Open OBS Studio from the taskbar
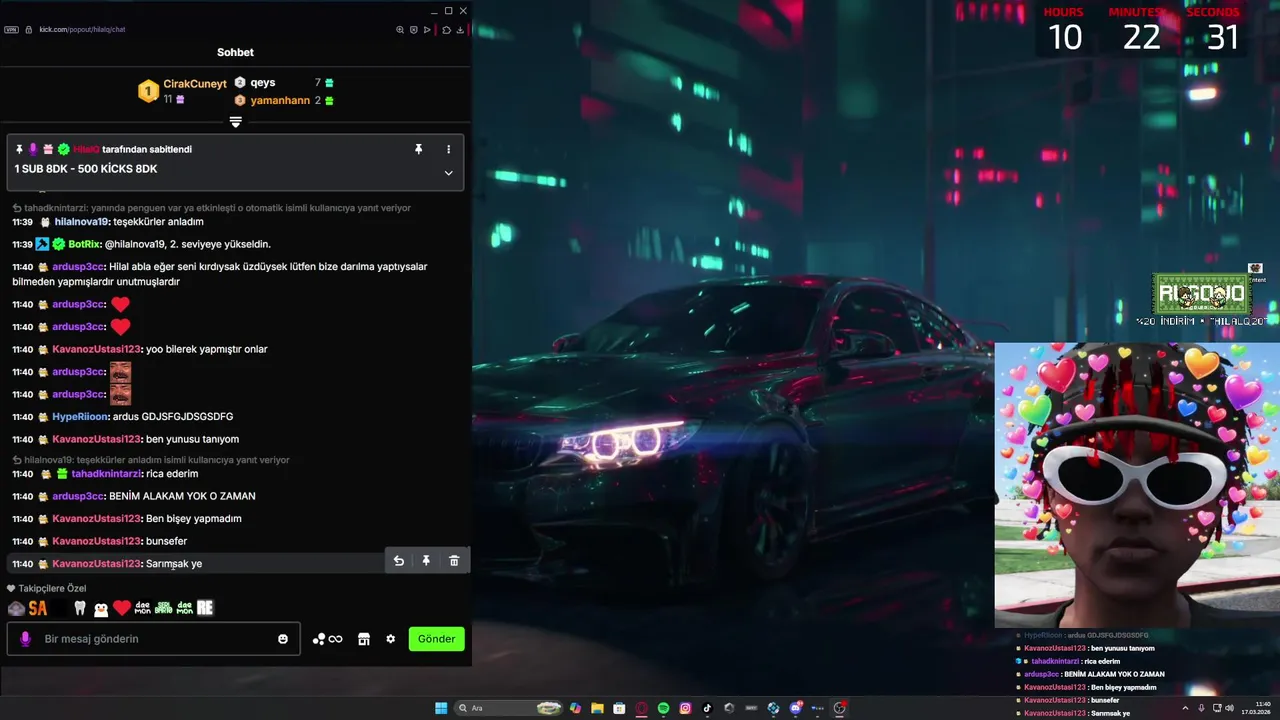 840,708
